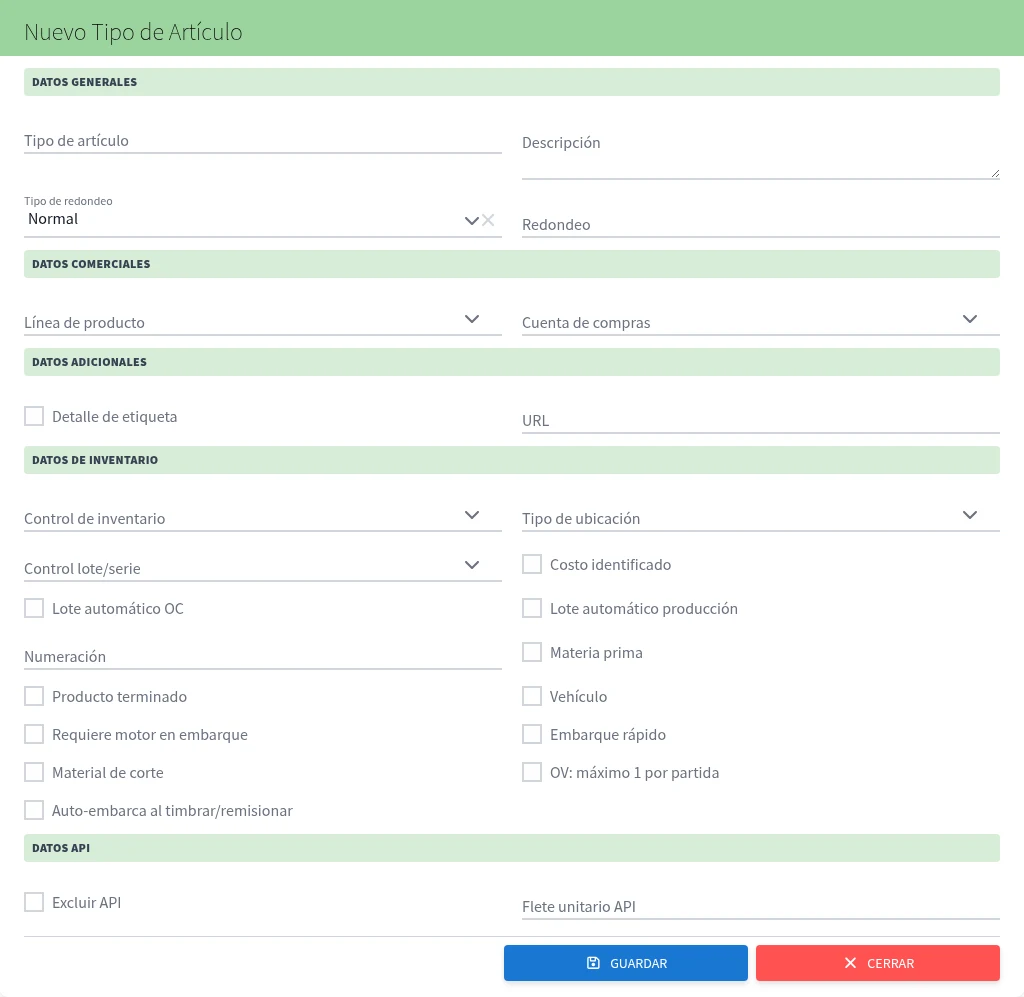This screenshot has height=997, width=1024.
Task: Enable OV: máximo 1 por partida
Action: tap(532, 772)
